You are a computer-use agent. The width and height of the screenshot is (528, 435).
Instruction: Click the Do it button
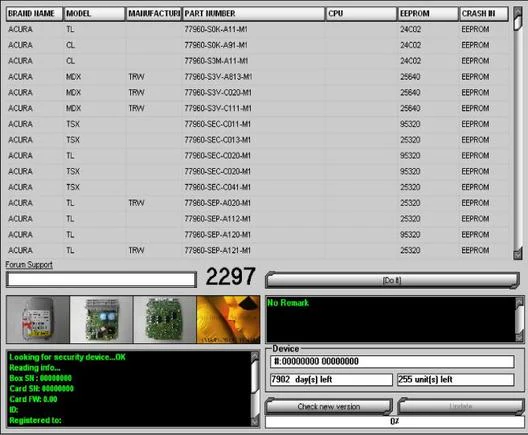tap(392, 280)
